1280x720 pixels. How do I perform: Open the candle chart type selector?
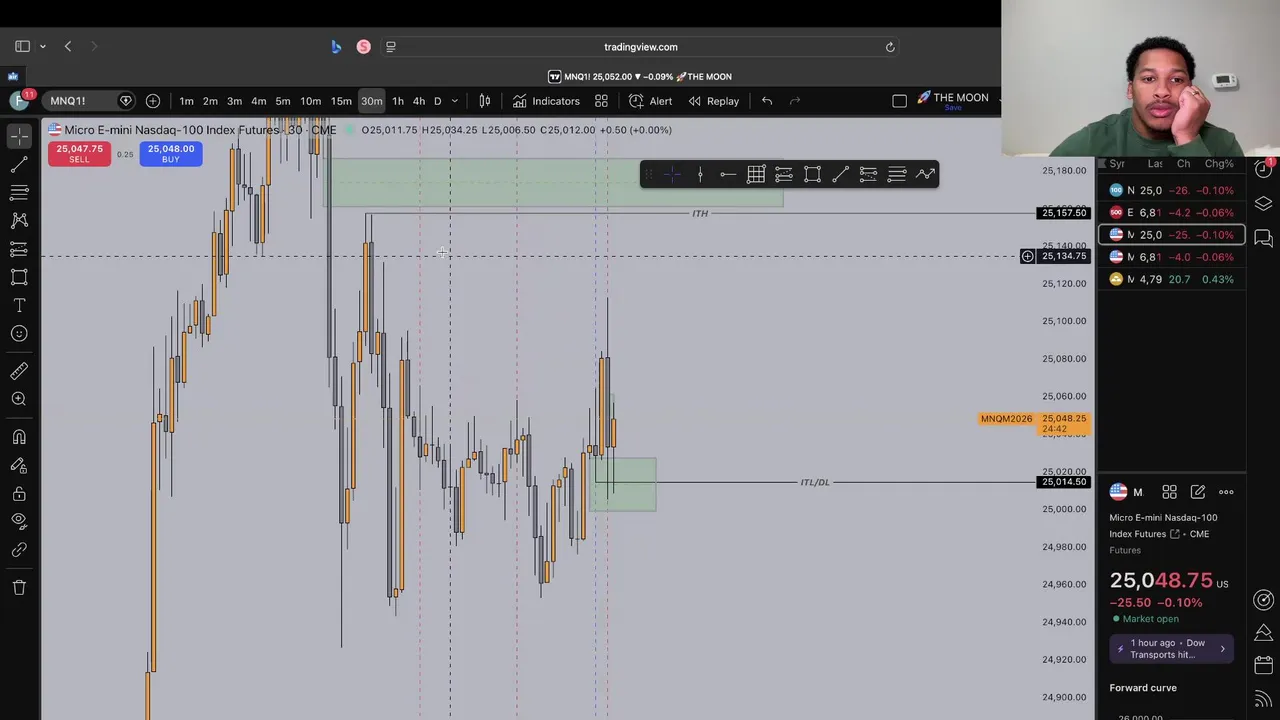click(485, 101)
